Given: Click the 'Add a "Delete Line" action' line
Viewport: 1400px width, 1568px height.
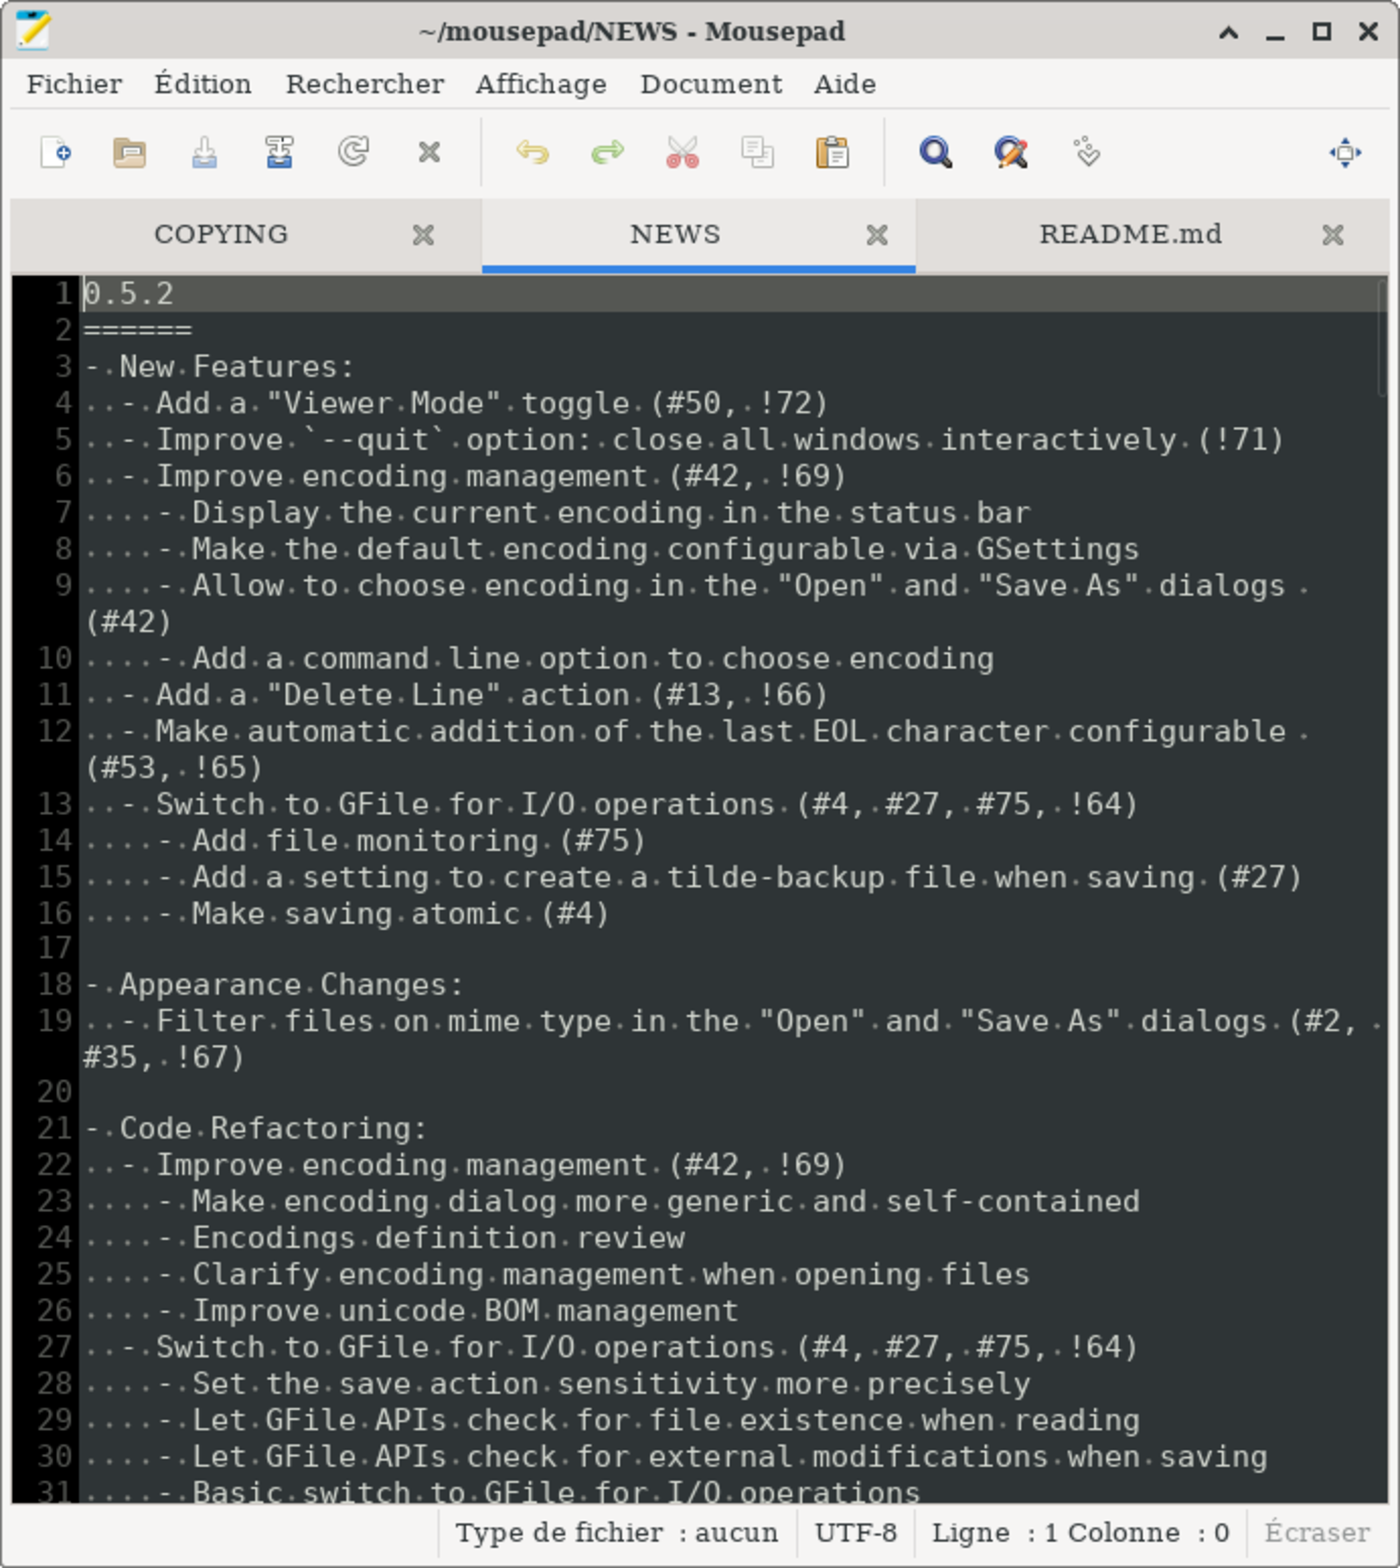Looking at the screenshot, I should (456, 695).
